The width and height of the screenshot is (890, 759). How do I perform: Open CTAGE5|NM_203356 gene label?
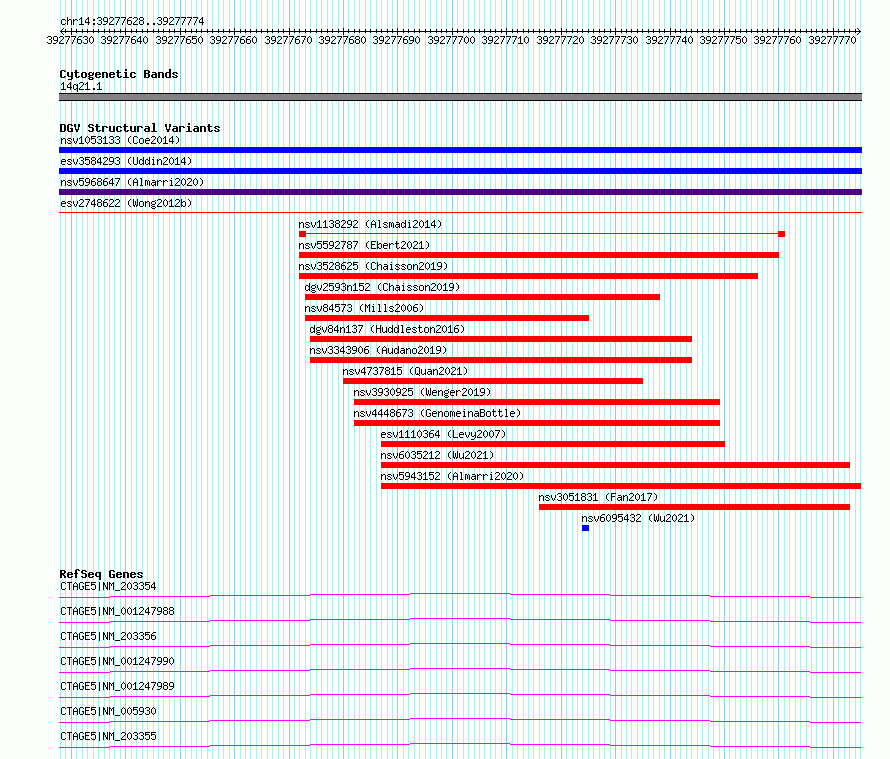pos(108,636)
